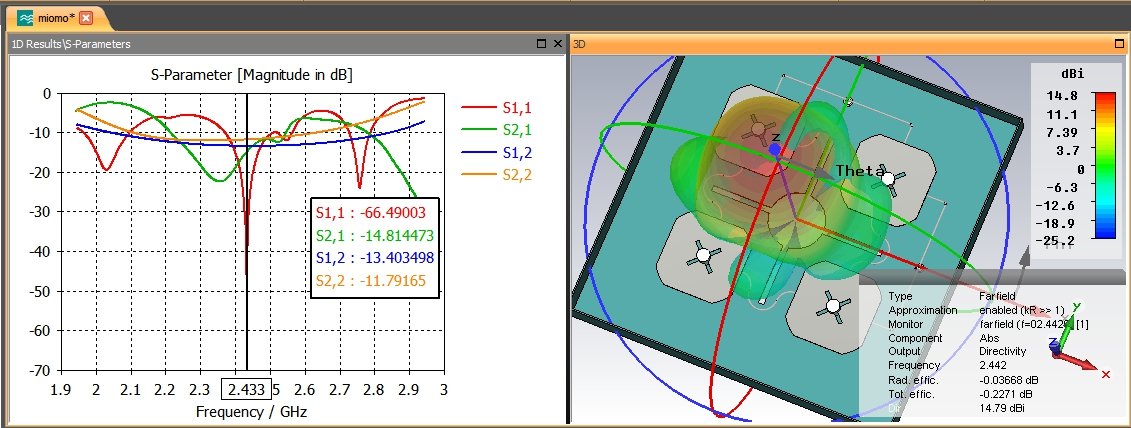Viewport: 1131px width, 428px height.
Task: Click the Frequency / GHz axis label
Action: coord(251,412)
